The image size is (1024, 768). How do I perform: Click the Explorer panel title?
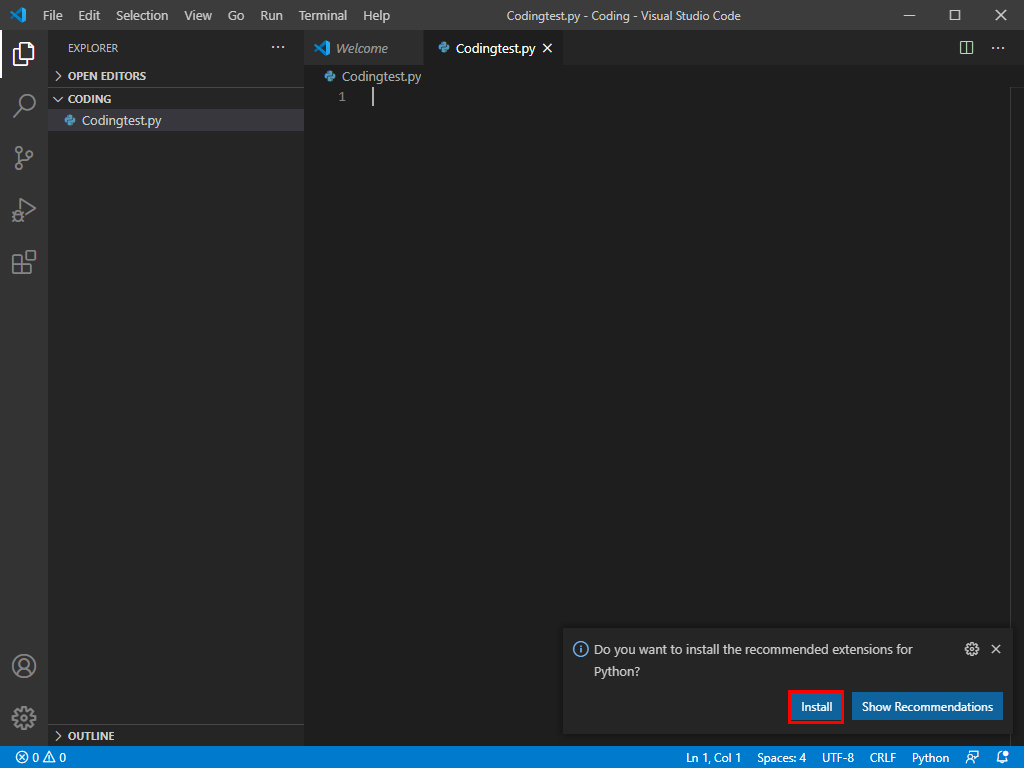pos(93,48)
